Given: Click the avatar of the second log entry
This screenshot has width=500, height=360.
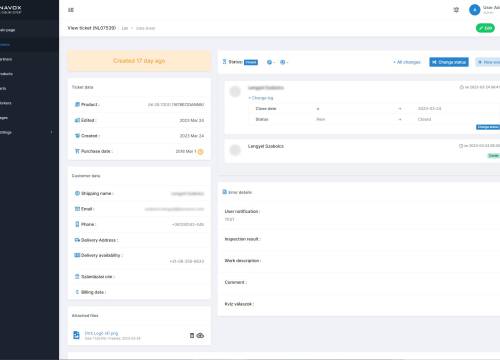Looking at the screenshot, I should point(235,150).
